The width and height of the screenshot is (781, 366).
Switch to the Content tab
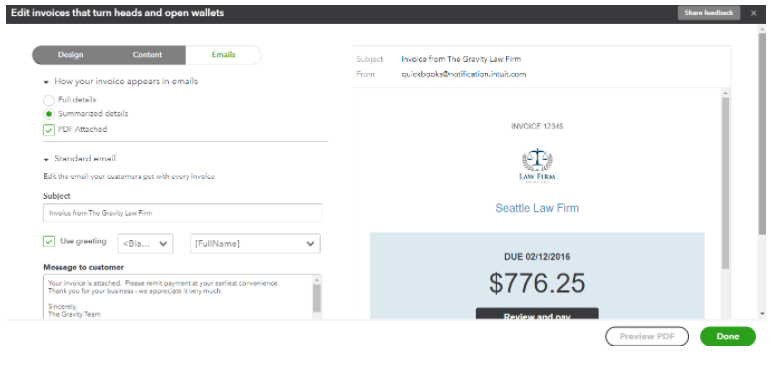point(147,55)
